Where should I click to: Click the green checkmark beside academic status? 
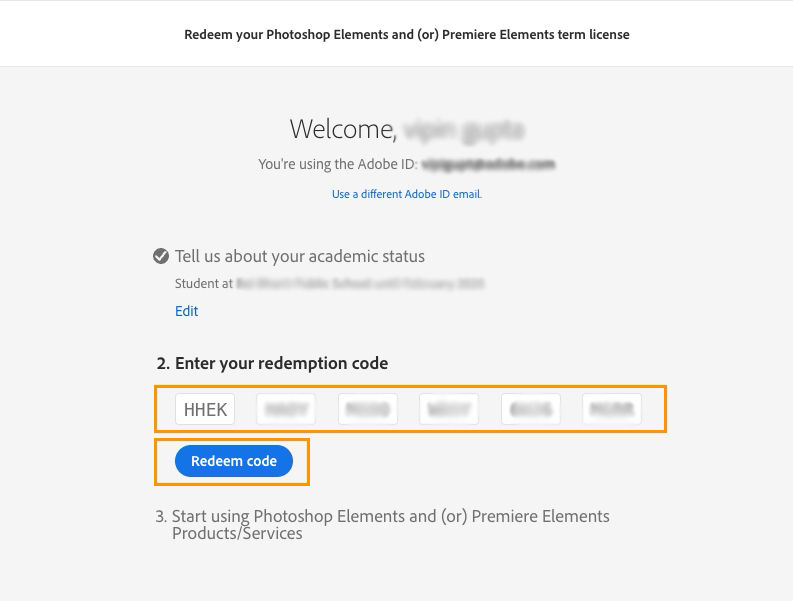point(161,257)
